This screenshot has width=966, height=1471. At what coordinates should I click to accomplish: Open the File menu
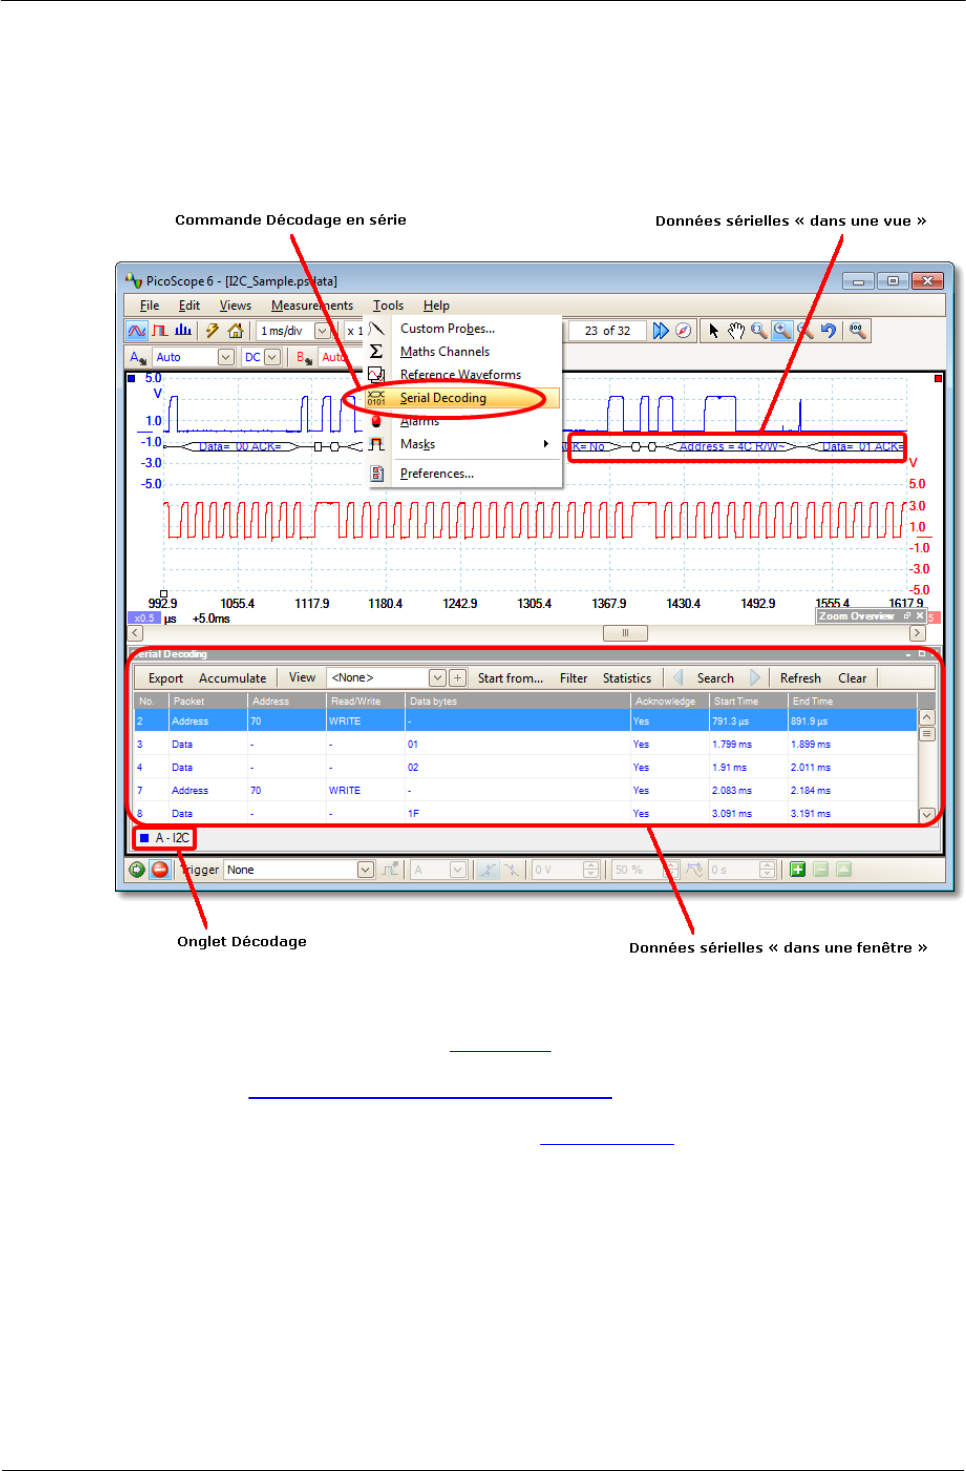pos(150,306)
